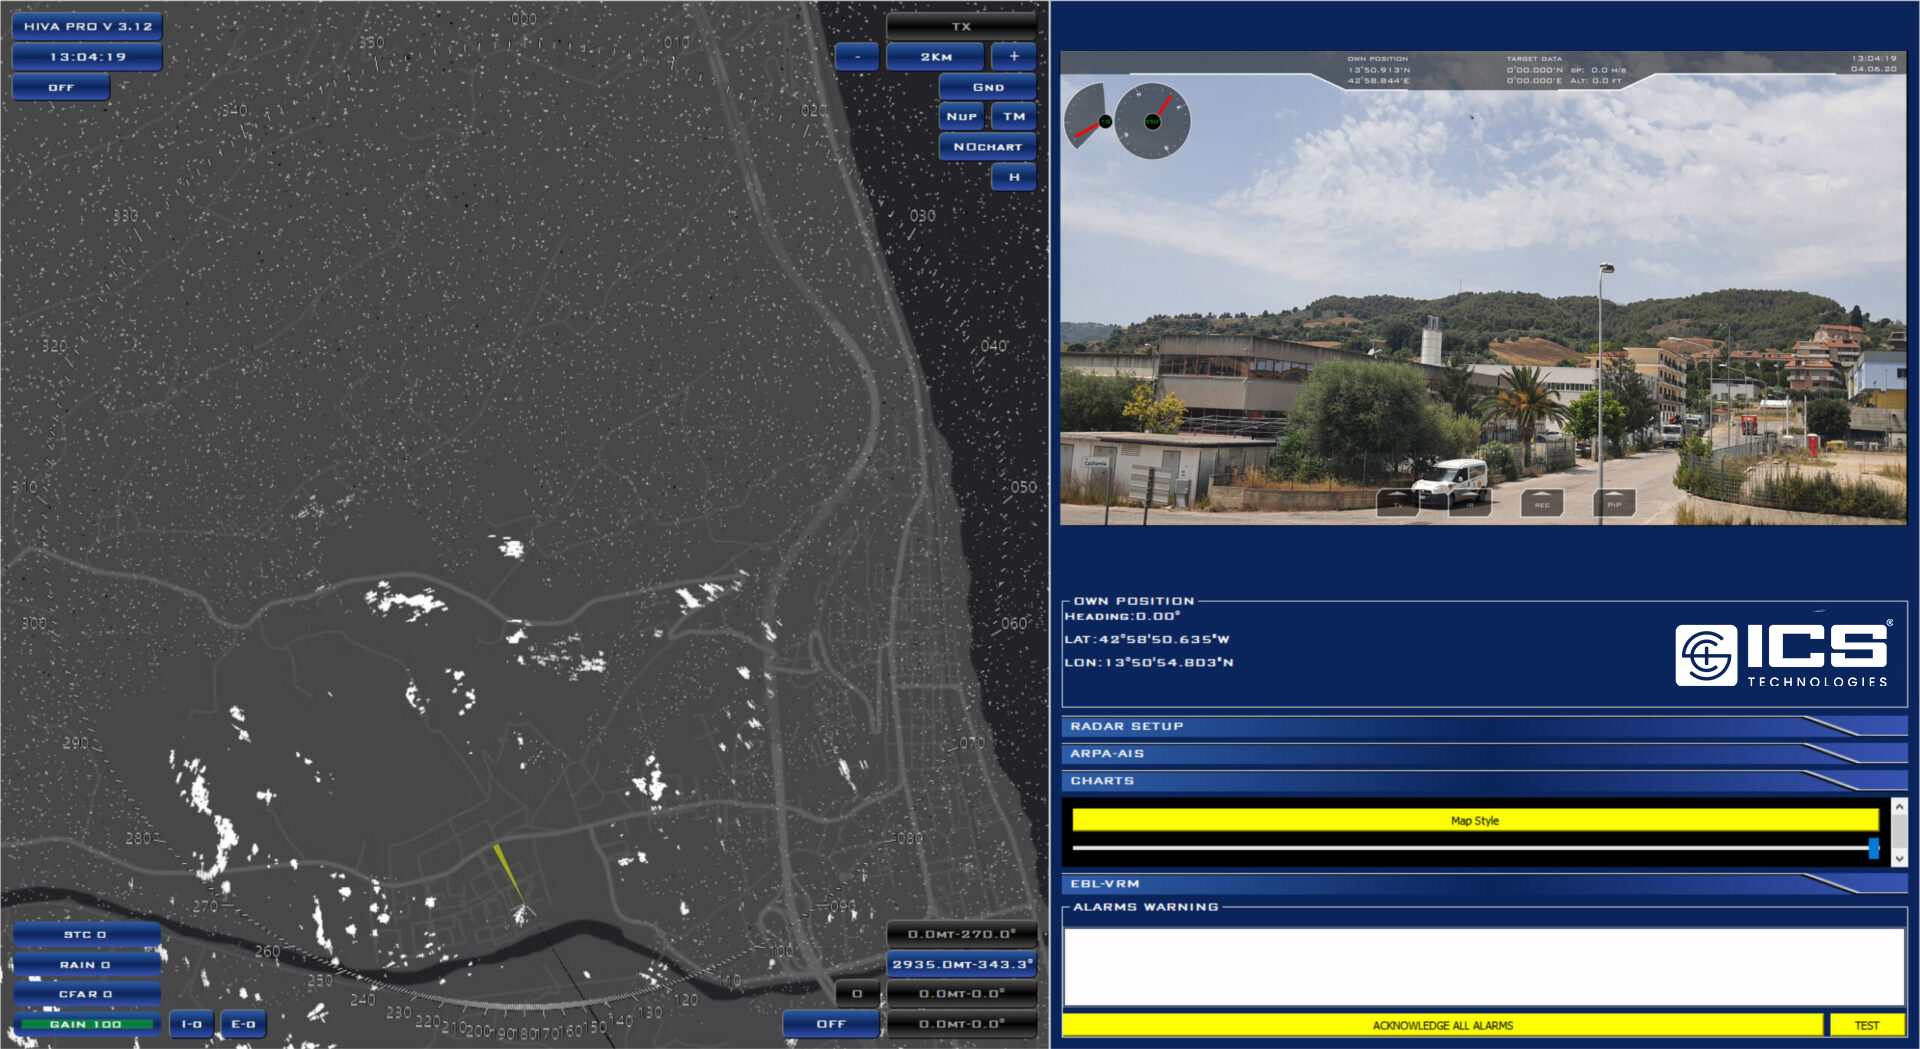Zoom out radar range with minus button
Image resolution: width=1920 pixels, height=1049 pixels.
pos(857,57)
